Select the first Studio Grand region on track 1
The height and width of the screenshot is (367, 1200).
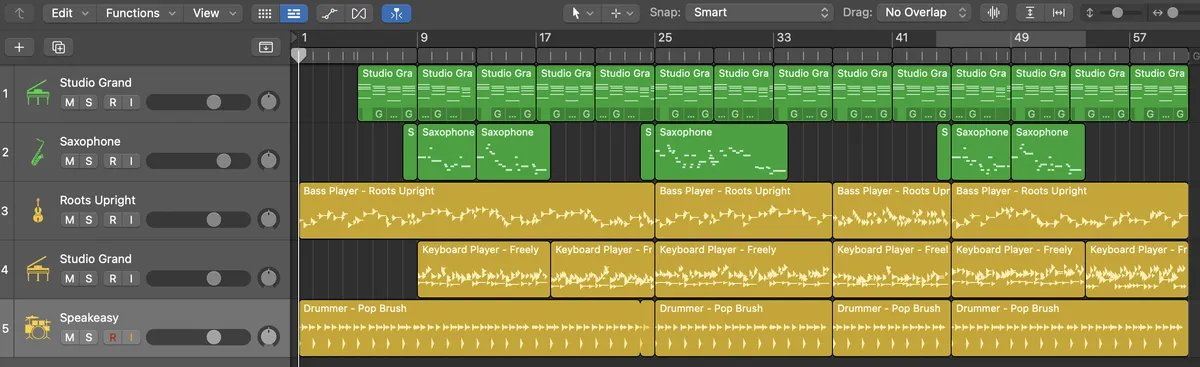point(387,93)
